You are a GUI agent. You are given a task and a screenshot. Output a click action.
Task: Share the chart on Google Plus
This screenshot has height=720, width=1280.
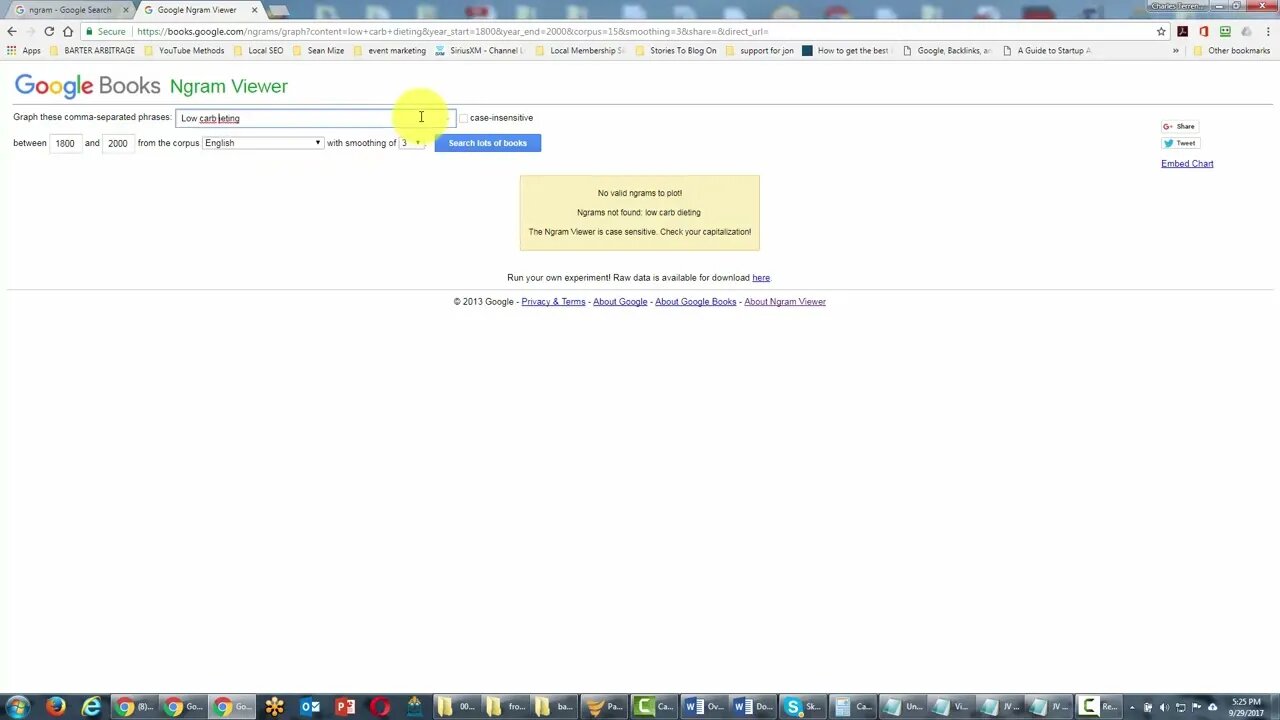1179,126
